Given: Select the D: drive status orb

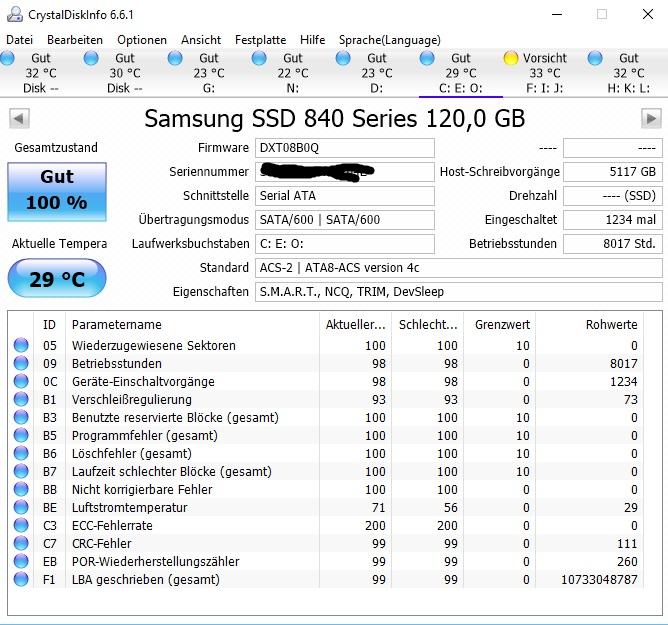Looking at the screenshot, I should 343,58.
